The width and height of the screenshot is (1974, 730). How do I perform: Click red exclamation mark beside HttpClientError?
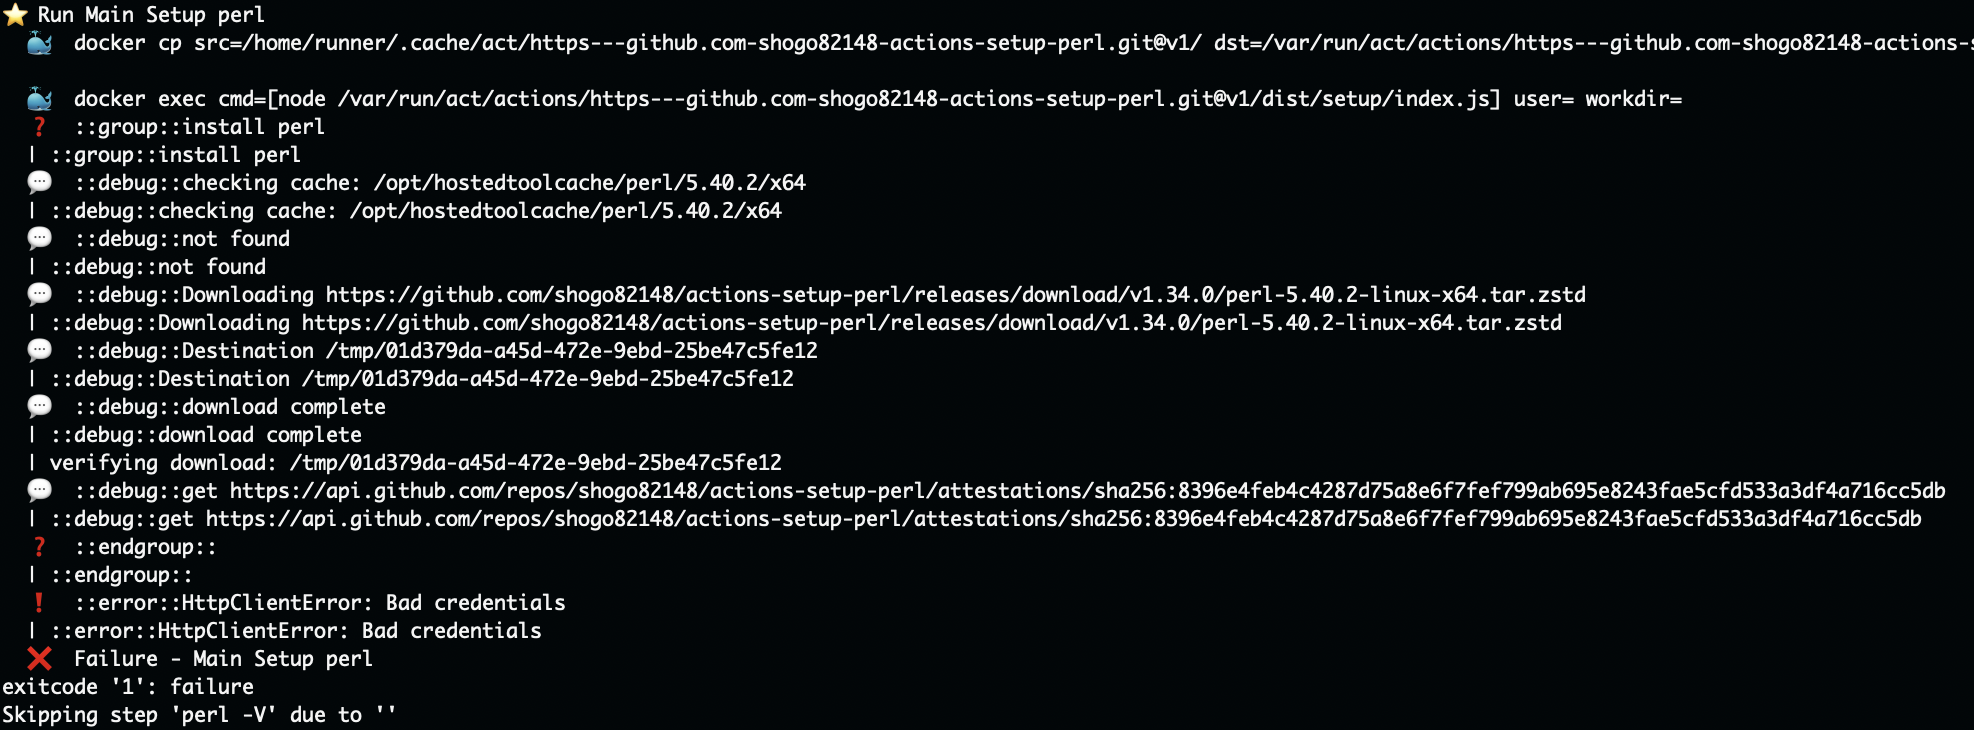click(39, 603)
